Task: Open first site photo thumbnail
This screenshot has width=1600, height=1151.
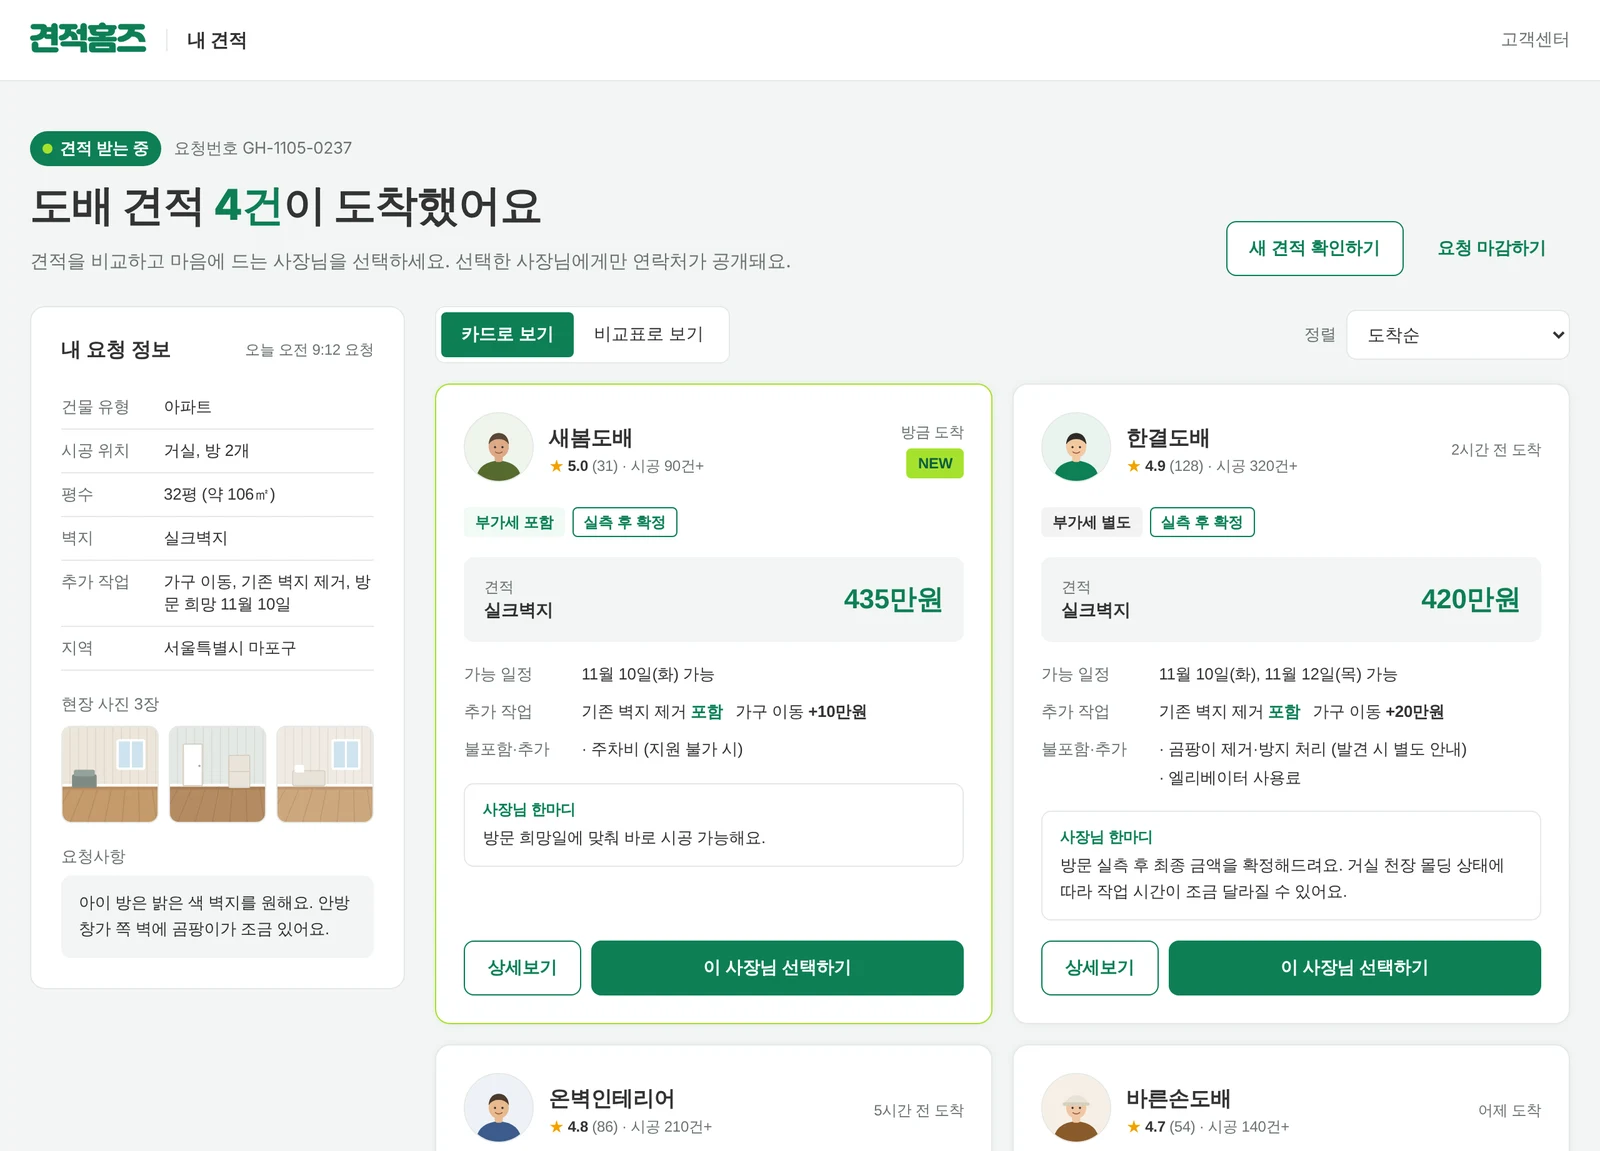Action: pos(110,774)
